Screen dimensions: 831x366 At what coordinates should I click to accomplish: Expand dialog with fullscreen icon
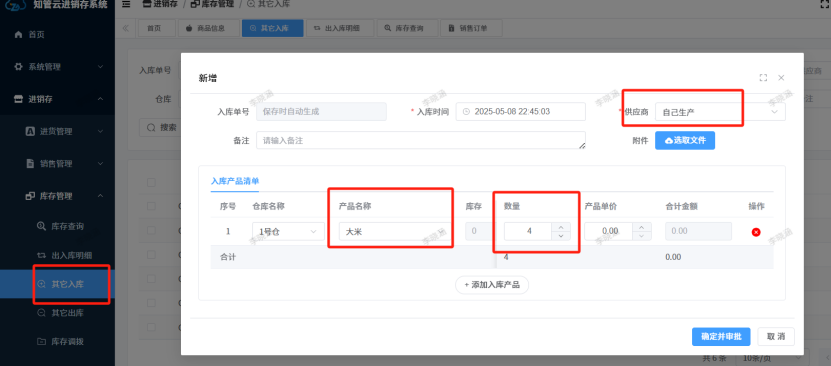[763, 78]
